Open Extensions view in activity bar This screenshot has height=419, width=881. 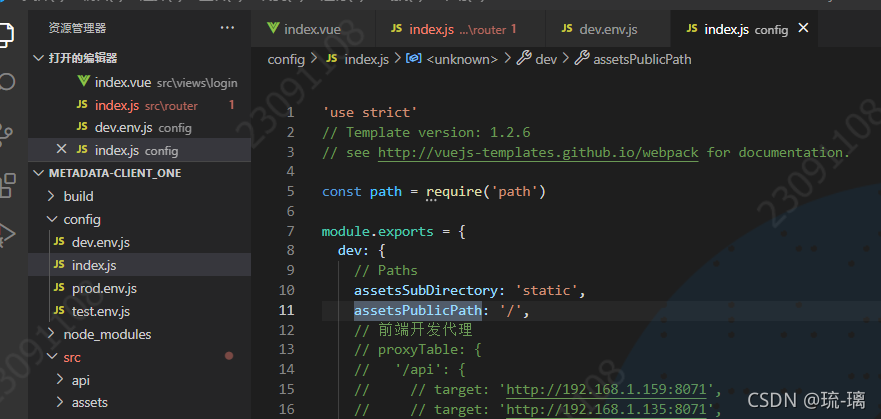[7, 185]
